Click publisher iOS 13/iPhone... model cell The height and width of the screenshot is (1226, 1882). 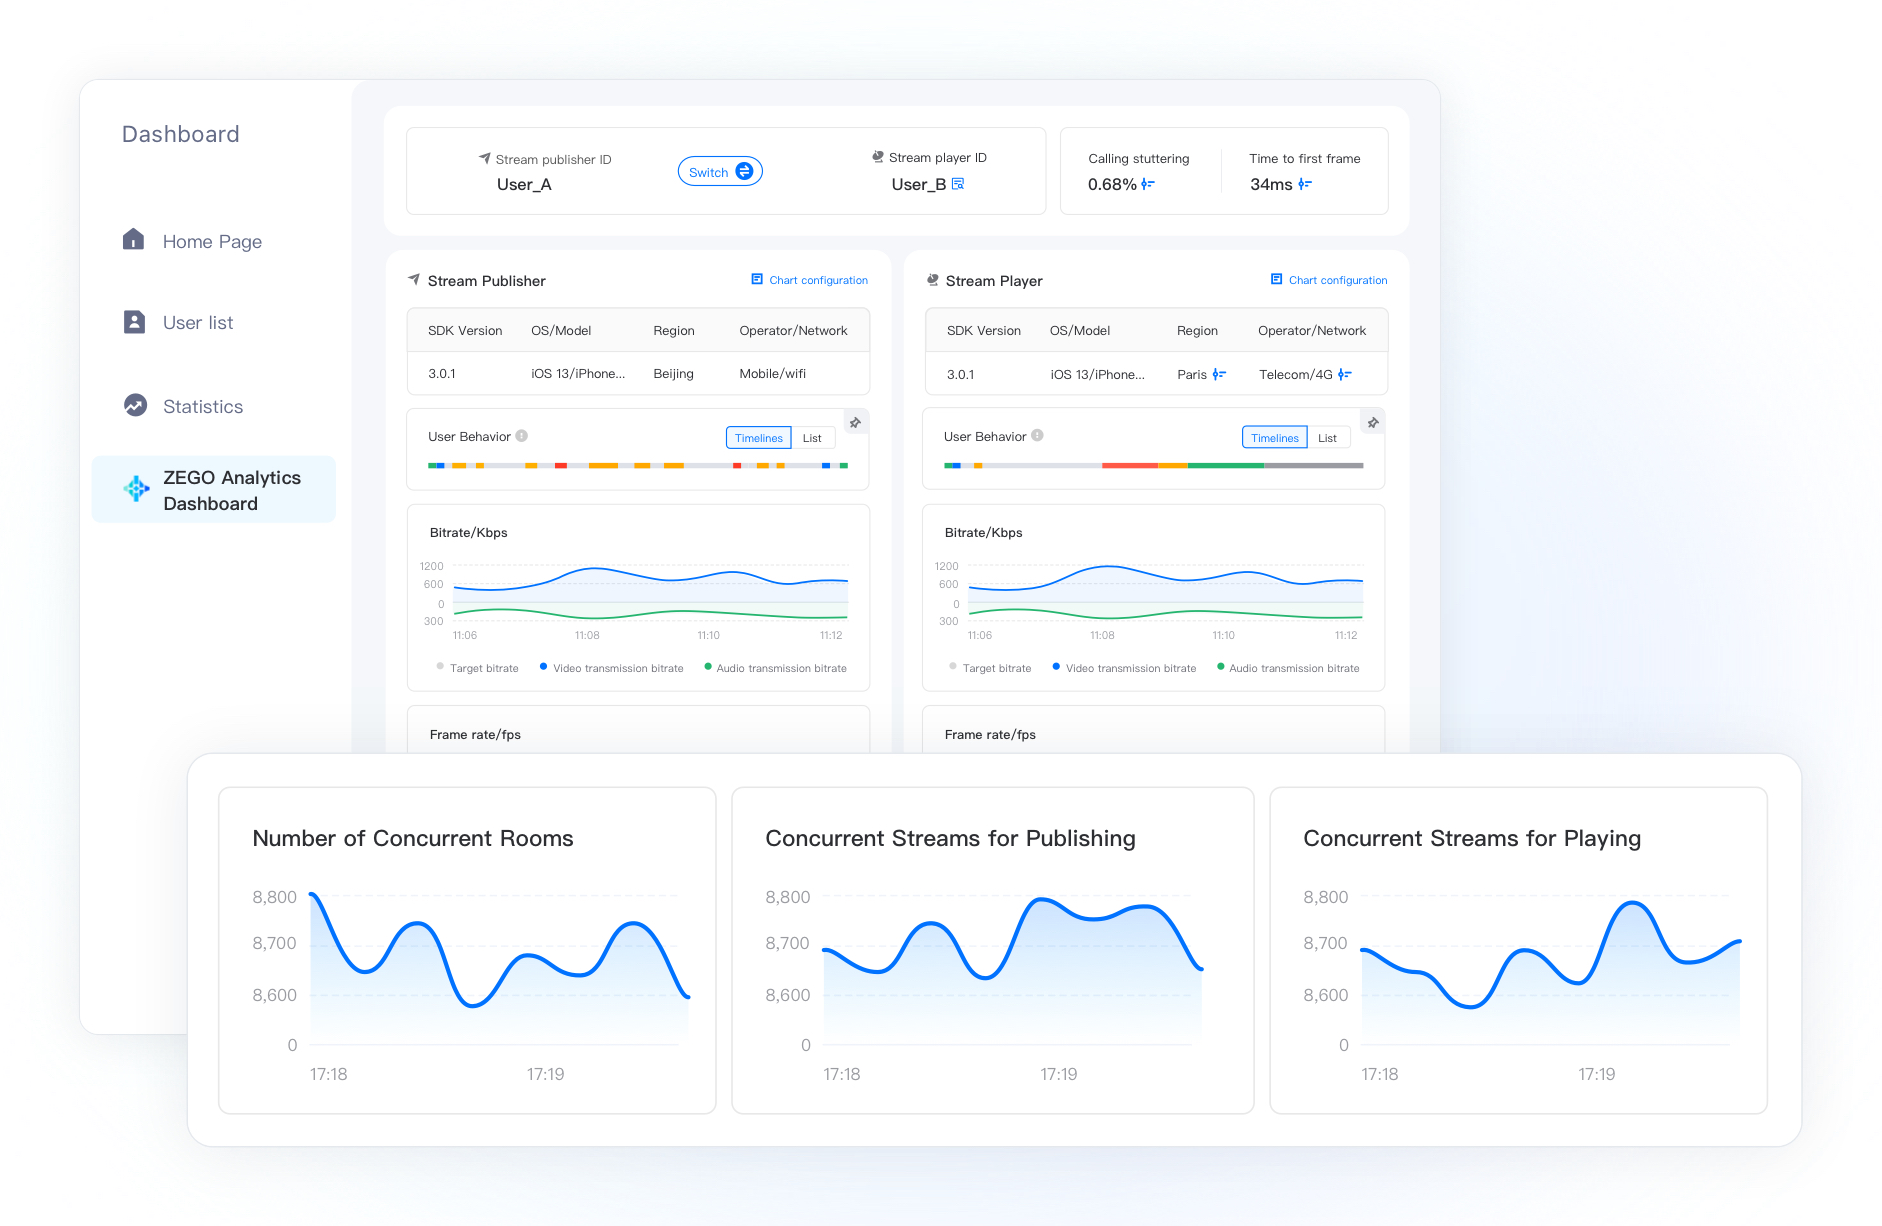[x=578, y=373]
